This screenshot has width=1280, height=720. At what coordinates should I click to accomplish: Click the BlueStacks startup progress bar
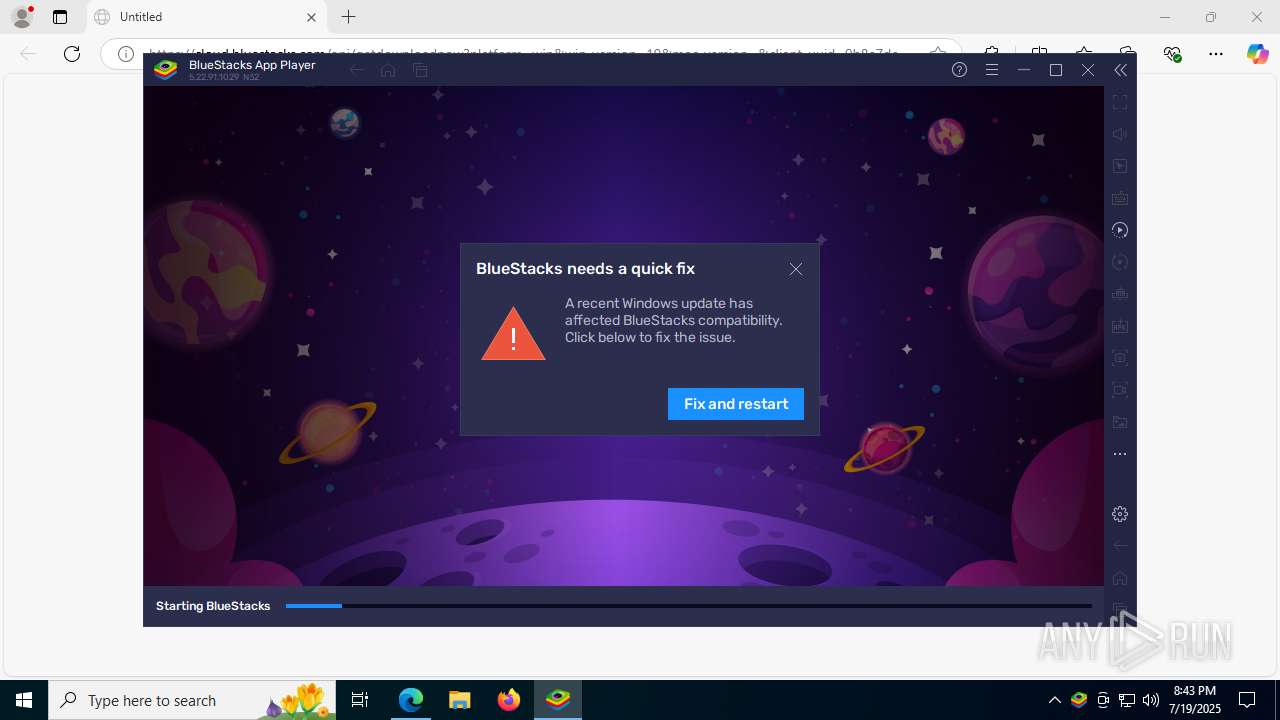tap(689, 606)
